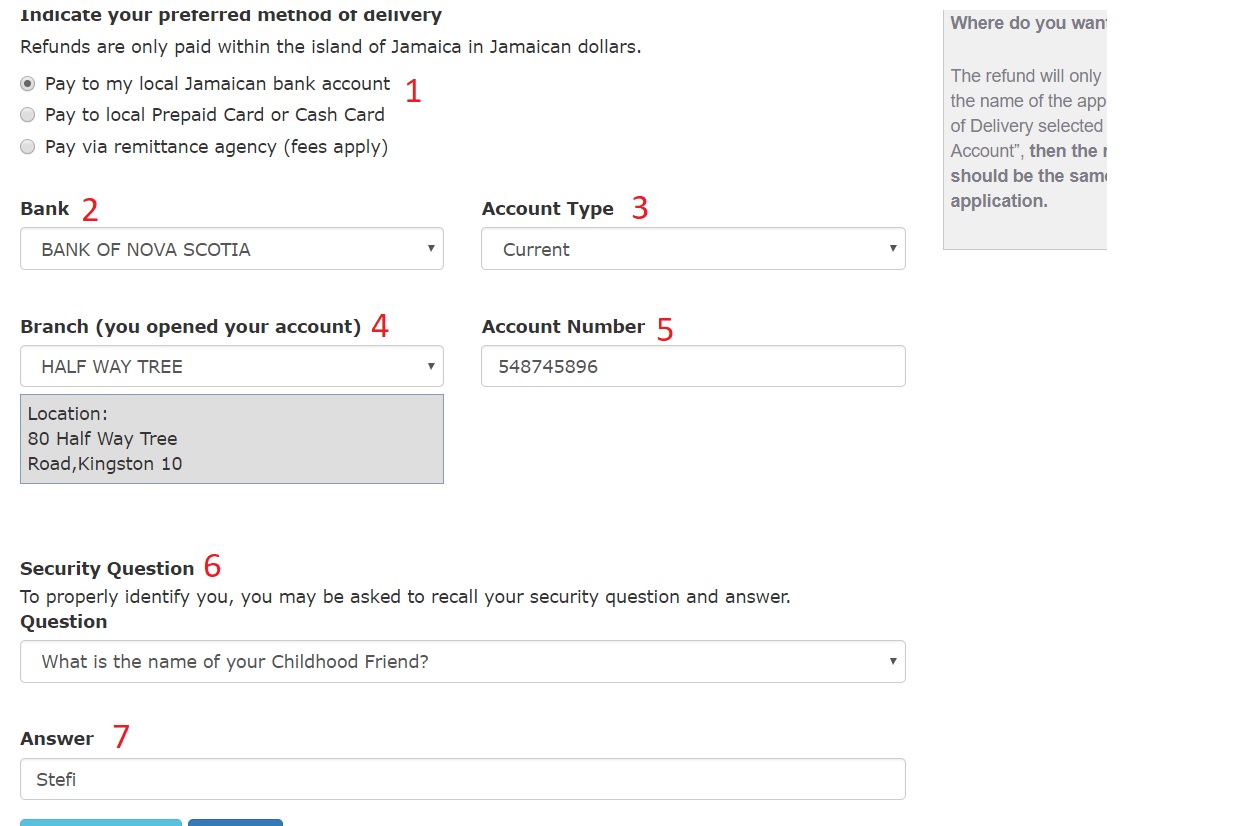The width and height of the screenshot is (1244, 826).
Task: Click the Answer field label
Action: [x=57, y=739]
